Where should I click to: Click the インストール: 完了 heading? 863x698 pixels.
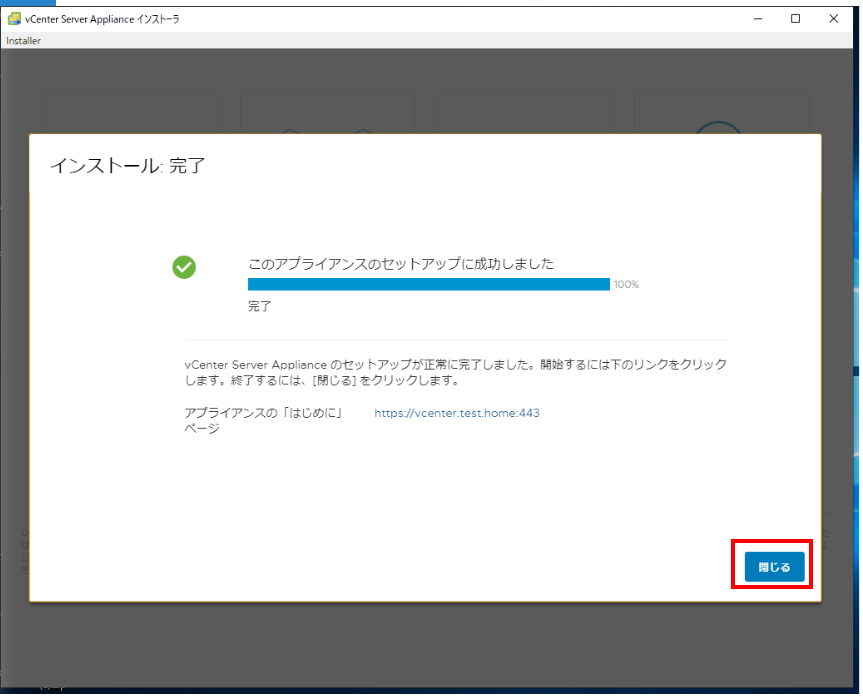point(128,165)
